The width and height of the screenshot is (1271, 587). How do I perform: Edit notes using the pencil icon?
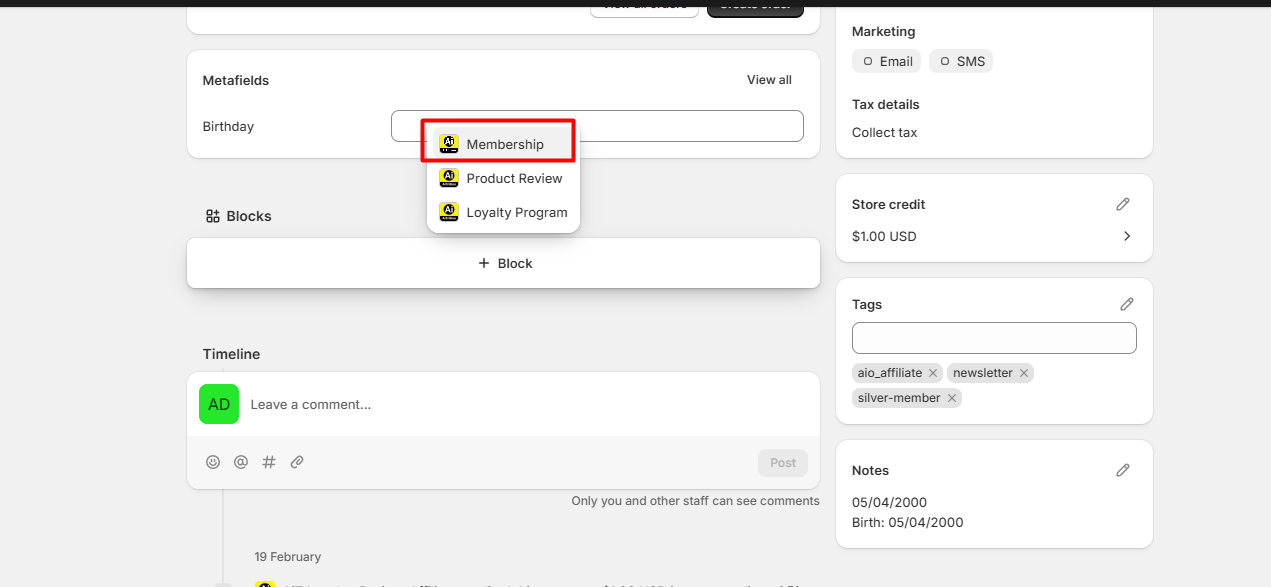coord(1123,470)
